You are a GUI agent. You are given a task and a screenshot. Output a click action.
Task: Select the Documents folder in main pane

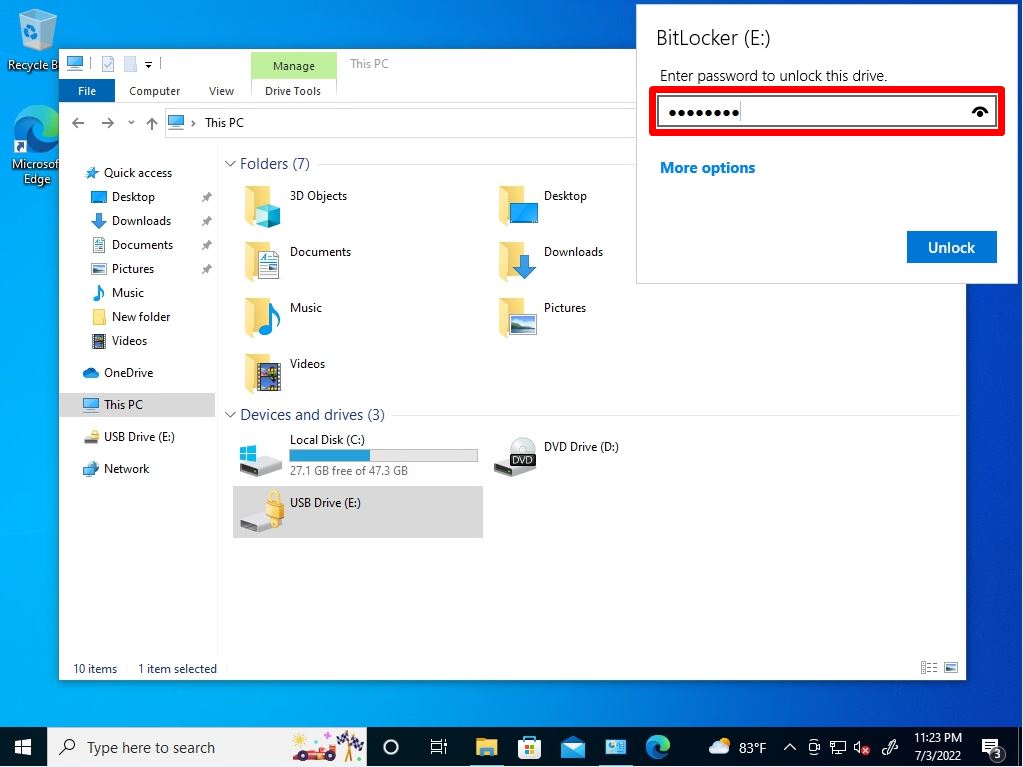tap(299, 261)
